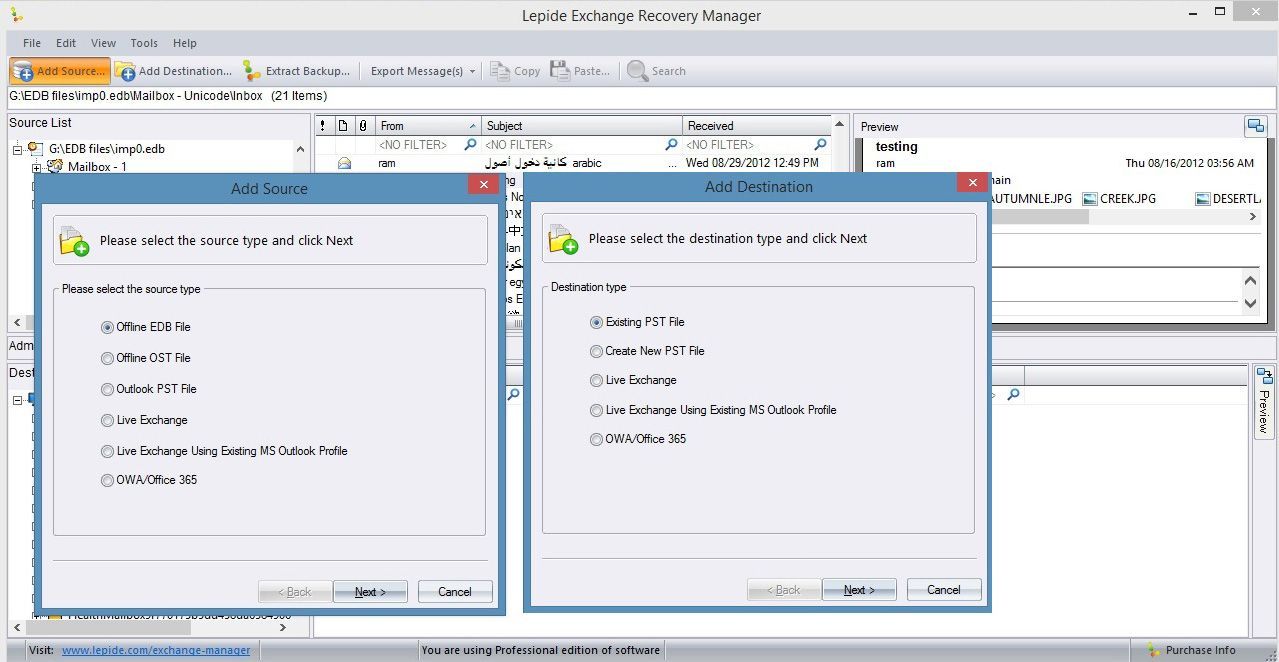Click the CREEK.JPG attachment icon
1279x662 pixels.
pyautogui.click(x=1090, y=199)
